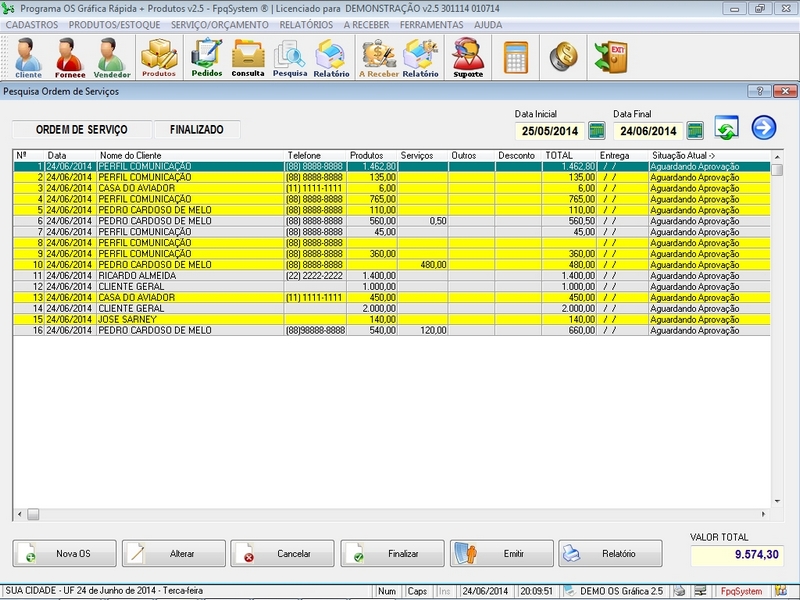Click the Data Inicial date field
800x600 pixels.
[550, 131]
